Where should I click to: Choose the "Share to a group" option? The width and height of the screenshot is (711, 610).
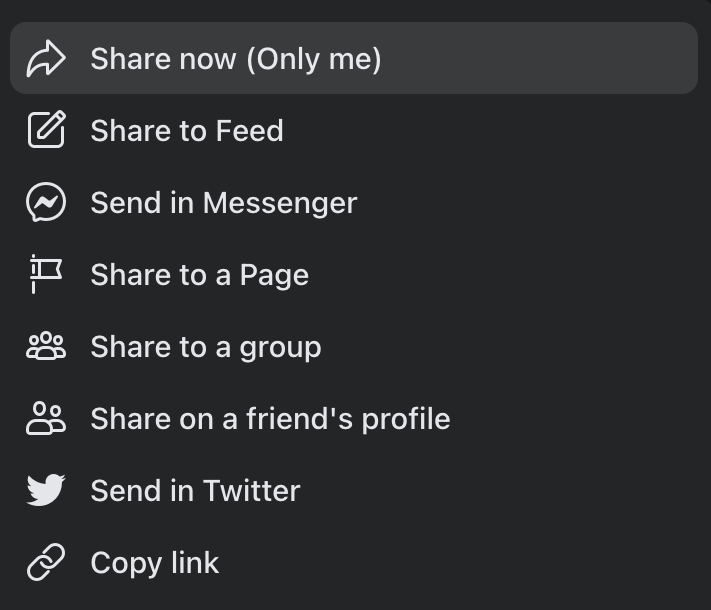coord(205,347)
